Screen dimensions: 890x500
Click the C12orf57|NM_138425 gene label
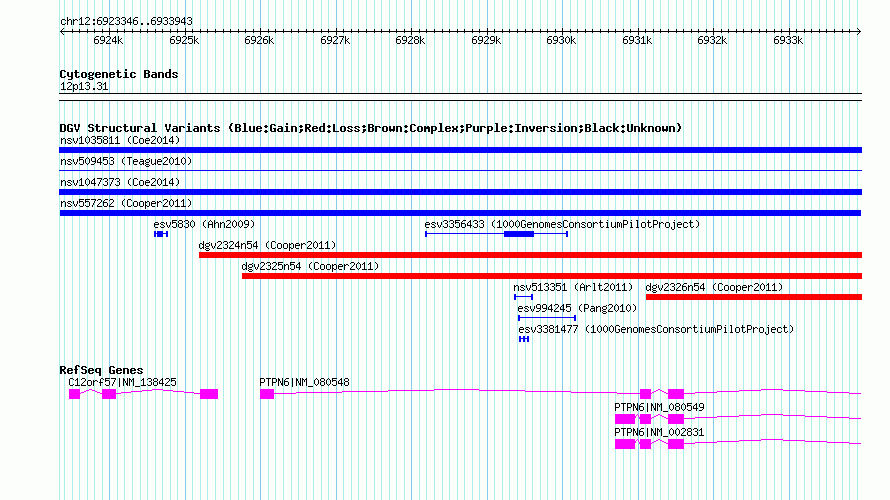pyautogui.click(x=123, y=383)
